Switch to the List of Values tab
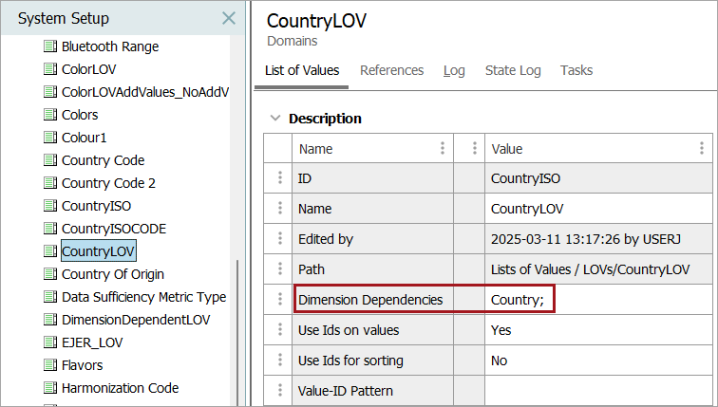Screen dimensions: 718x407 coord(302,71)
